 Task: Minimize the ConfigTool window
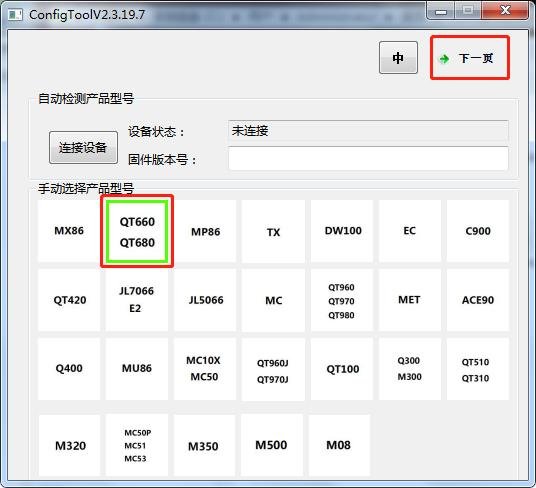point(441,11)
